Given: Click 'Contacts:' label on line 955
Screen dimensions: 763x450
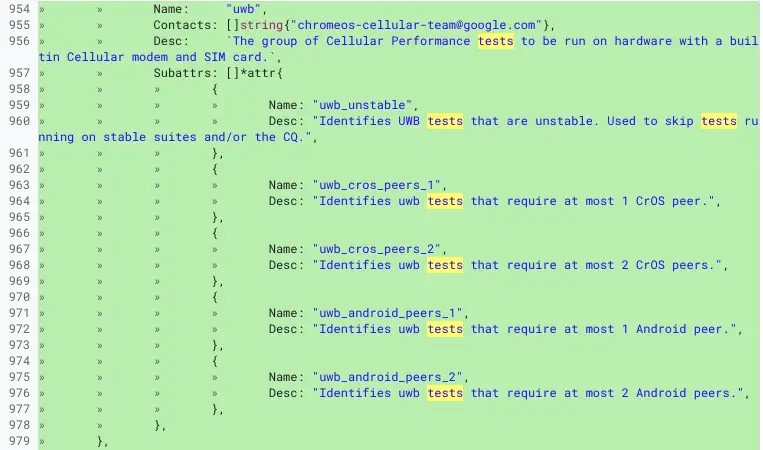Looking at the screenshot, I should [x=185, y=25].
